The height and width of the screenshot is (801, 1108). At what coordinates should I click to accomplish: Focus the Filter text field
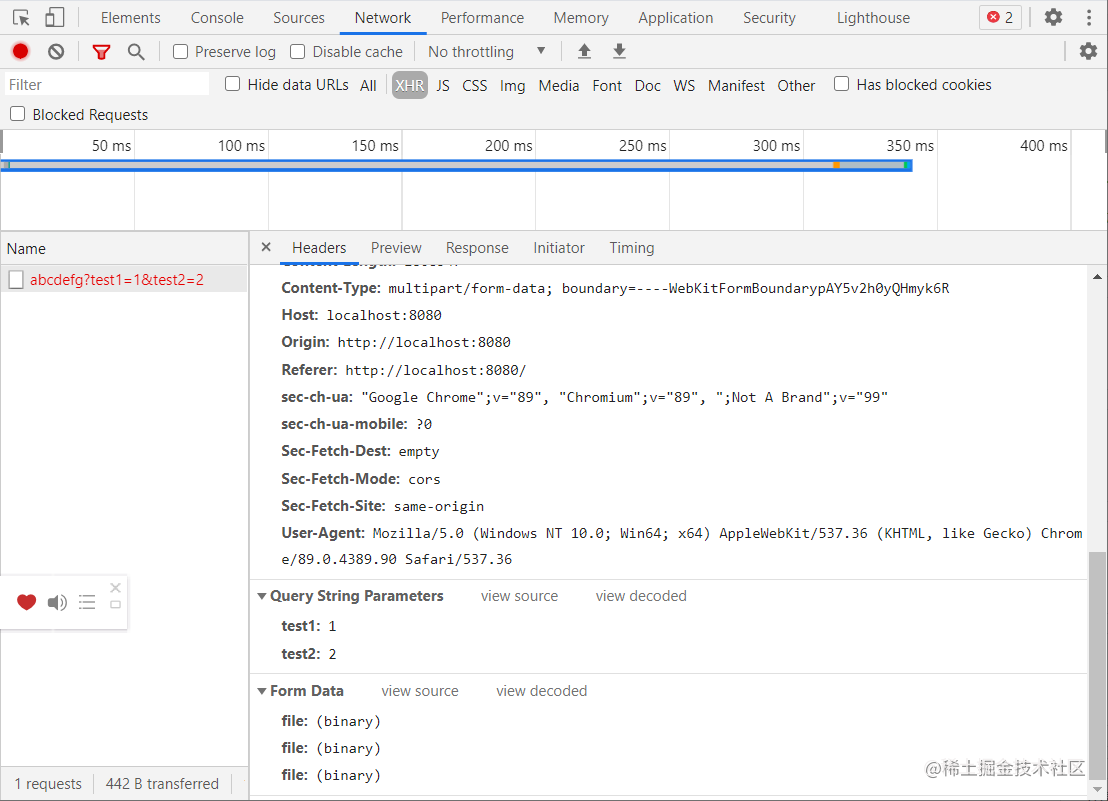point(107,84)
